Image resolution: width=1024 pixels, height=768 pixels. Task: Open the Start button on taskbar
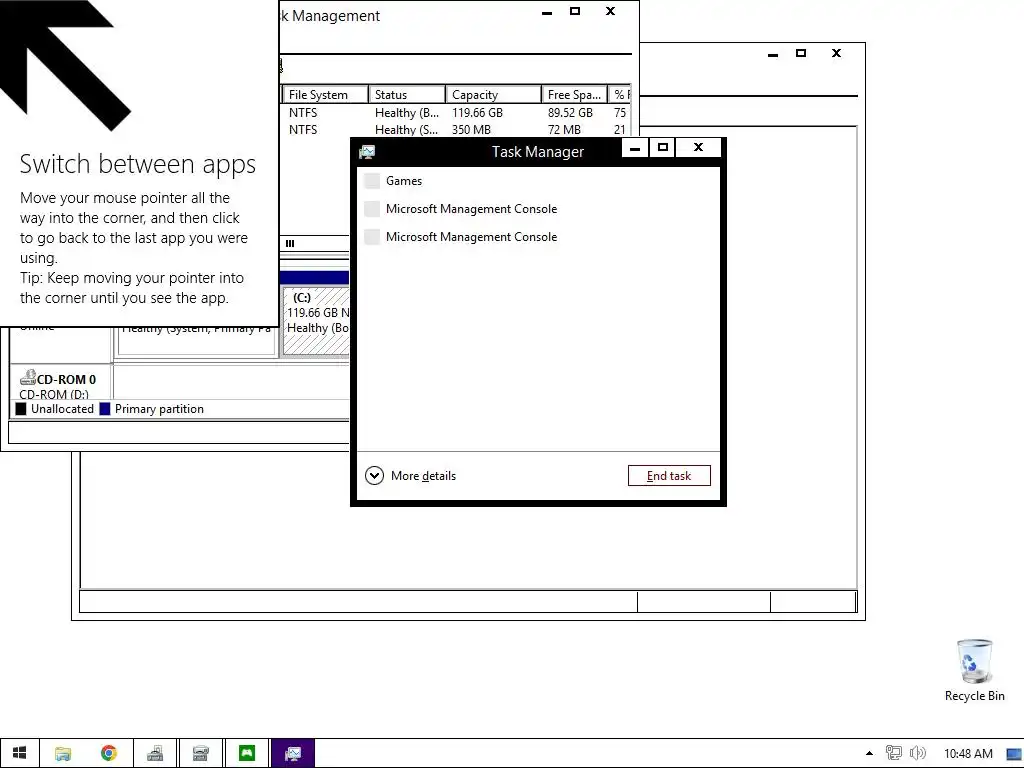click(x=20, y=753)
